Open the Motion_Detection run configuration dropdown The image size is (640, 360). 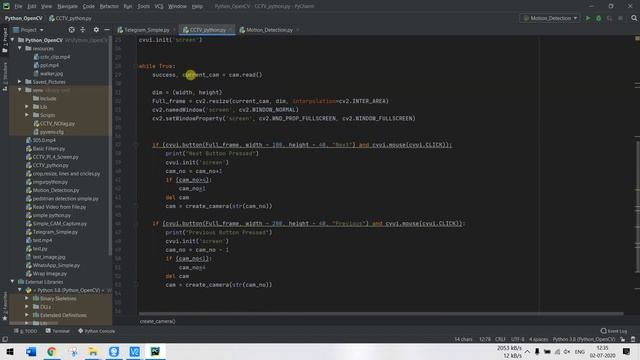(550, 18)
